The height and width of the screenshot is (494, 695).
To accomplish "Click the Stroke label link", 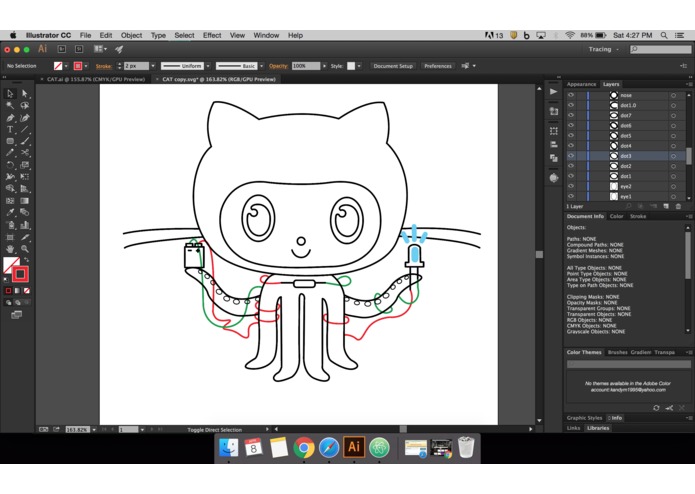I will coord(103,66).
